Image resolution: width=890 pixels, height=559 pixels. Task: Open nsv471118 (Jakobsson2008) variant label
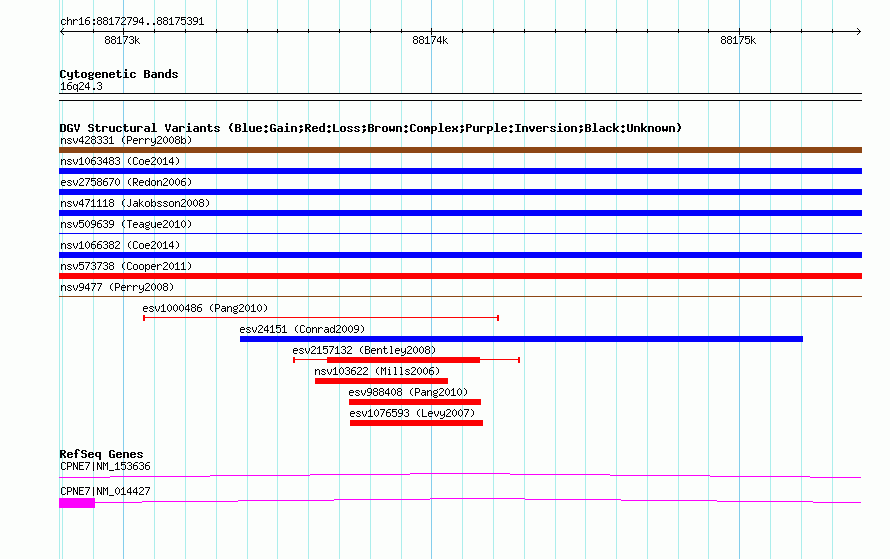click(135, 203)
